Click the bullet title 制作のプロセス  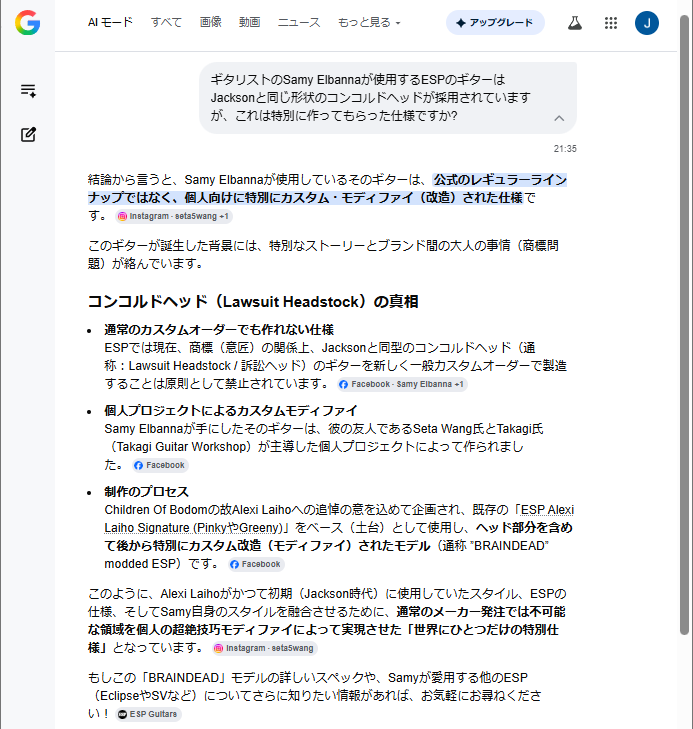(146, 492)
